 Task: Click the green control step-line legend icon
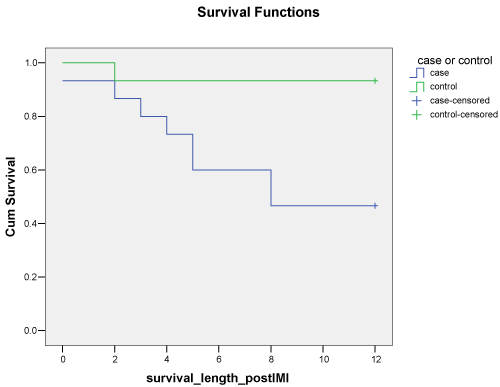[417, 87]
